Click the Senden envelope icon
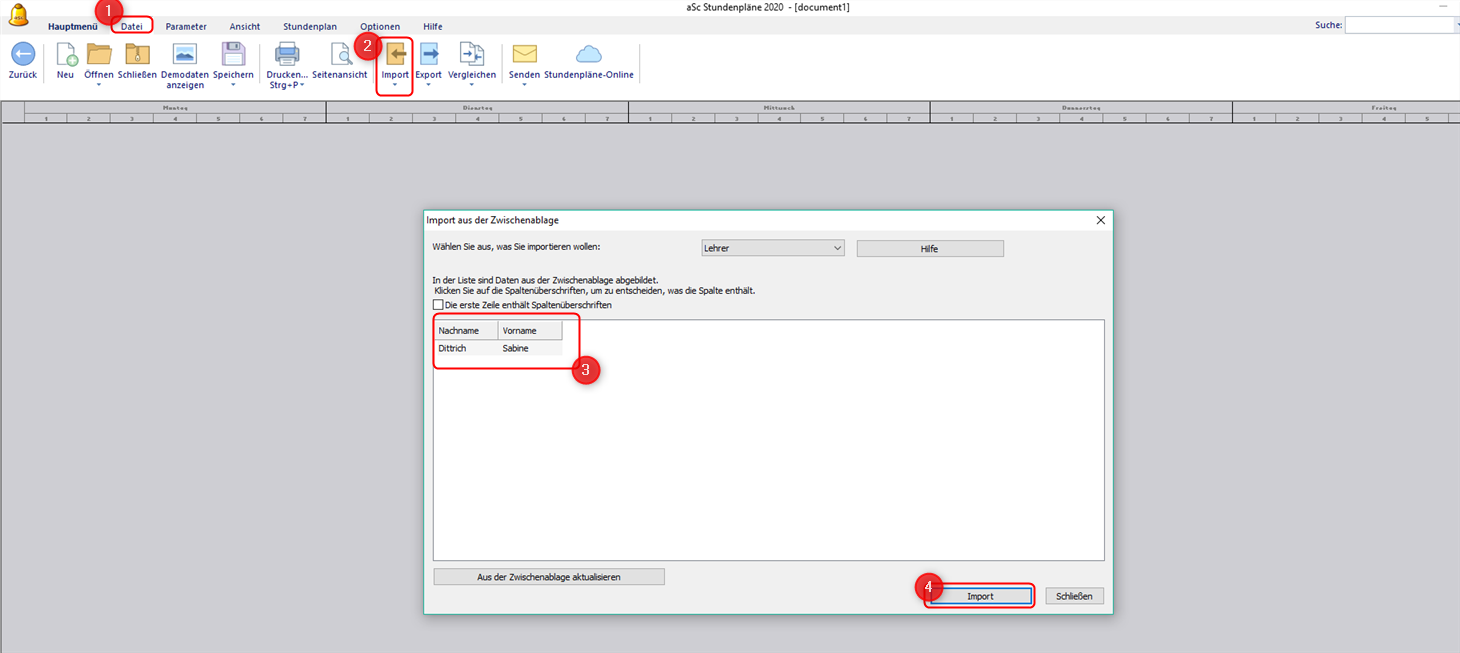Viewport: 1460px width, 653px height. [524, 54]
